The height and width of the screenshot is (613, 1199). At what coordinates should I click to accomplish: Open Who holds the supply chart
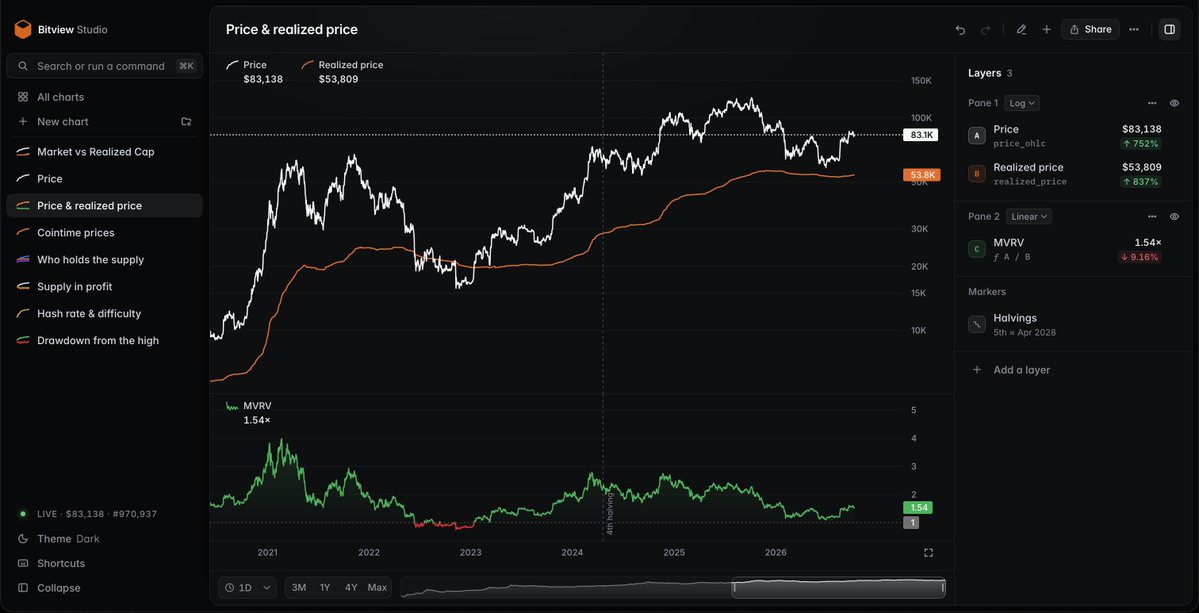tap(104, 260)
